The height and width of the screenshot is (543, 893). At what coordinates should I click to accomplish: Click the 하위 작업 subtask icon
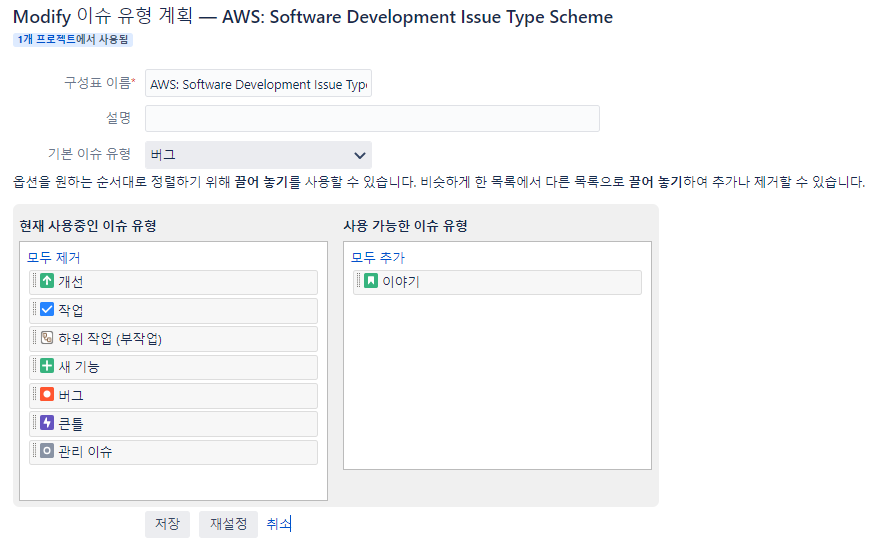tap(47, 337)
